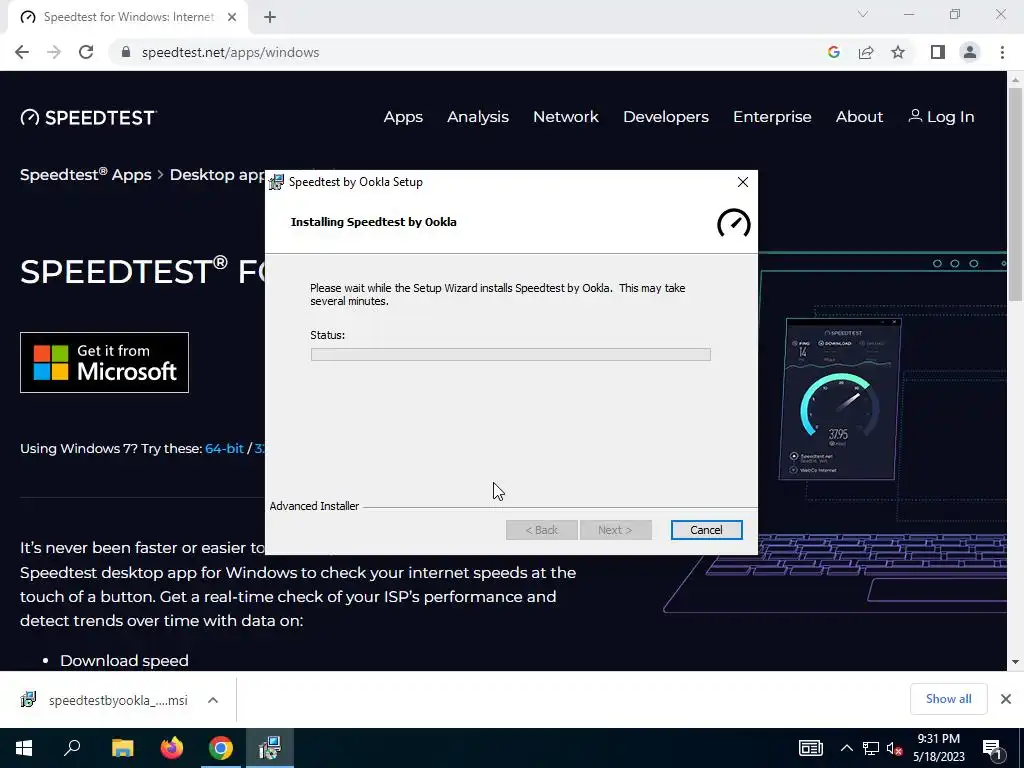Click Speedtest Apps breadcrumb link
Screen dimensions: 1024x768
coord(86,175)
